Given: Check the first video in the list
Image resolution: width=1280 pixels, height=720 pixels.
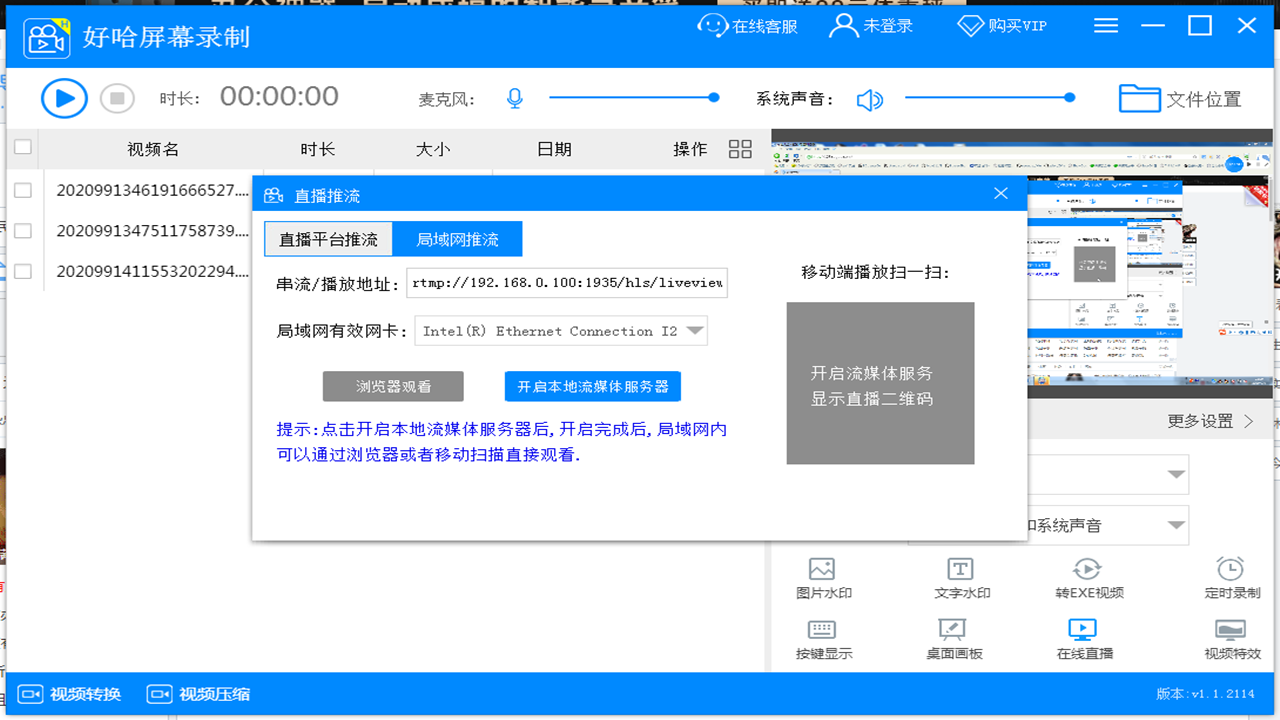Looking at the screenshot, I should tap(22, 189).
